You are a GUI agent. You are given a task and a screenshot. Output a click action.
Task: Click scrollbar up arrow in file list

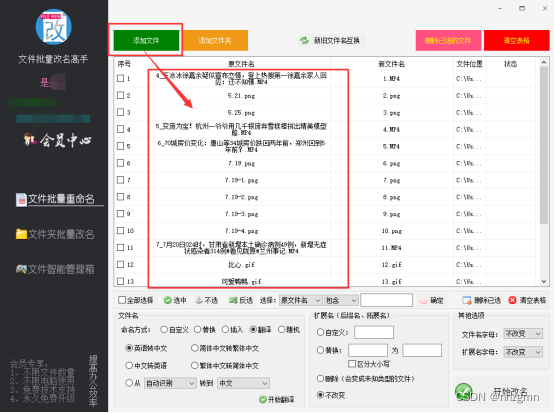(x=544, y=63)
